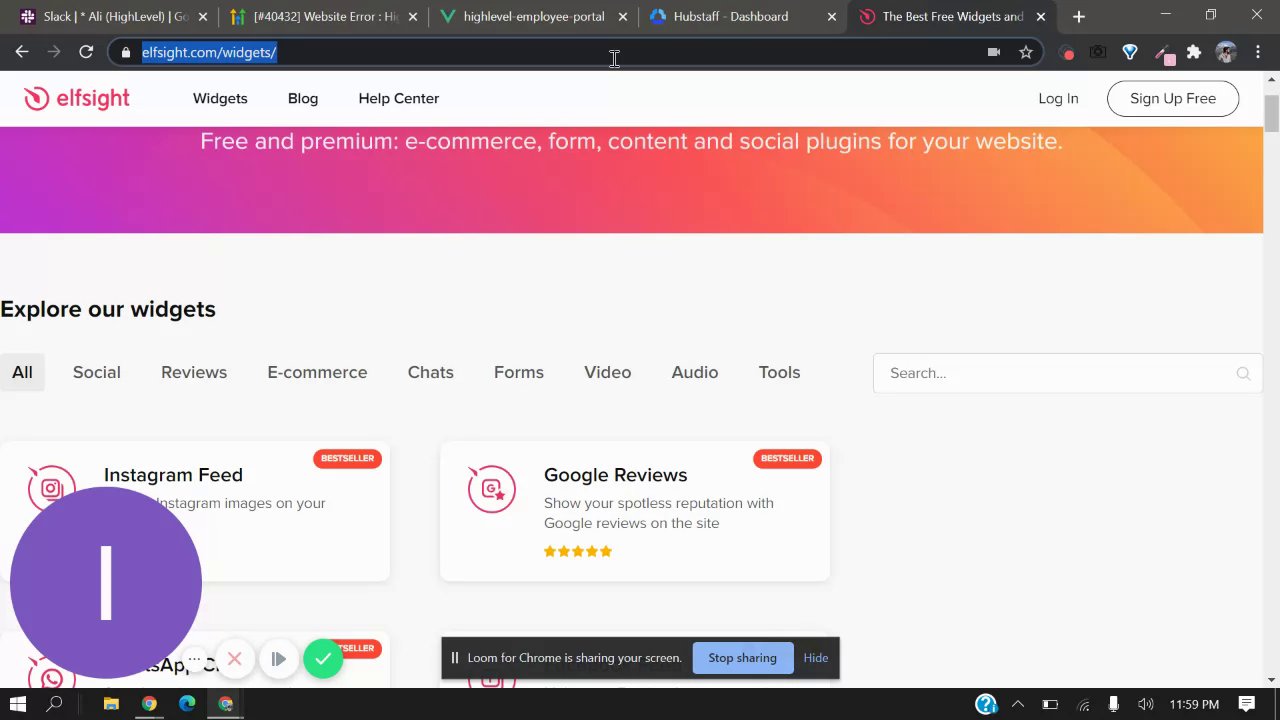Click the Wi-Fi network tray icon

[1083, 704]
